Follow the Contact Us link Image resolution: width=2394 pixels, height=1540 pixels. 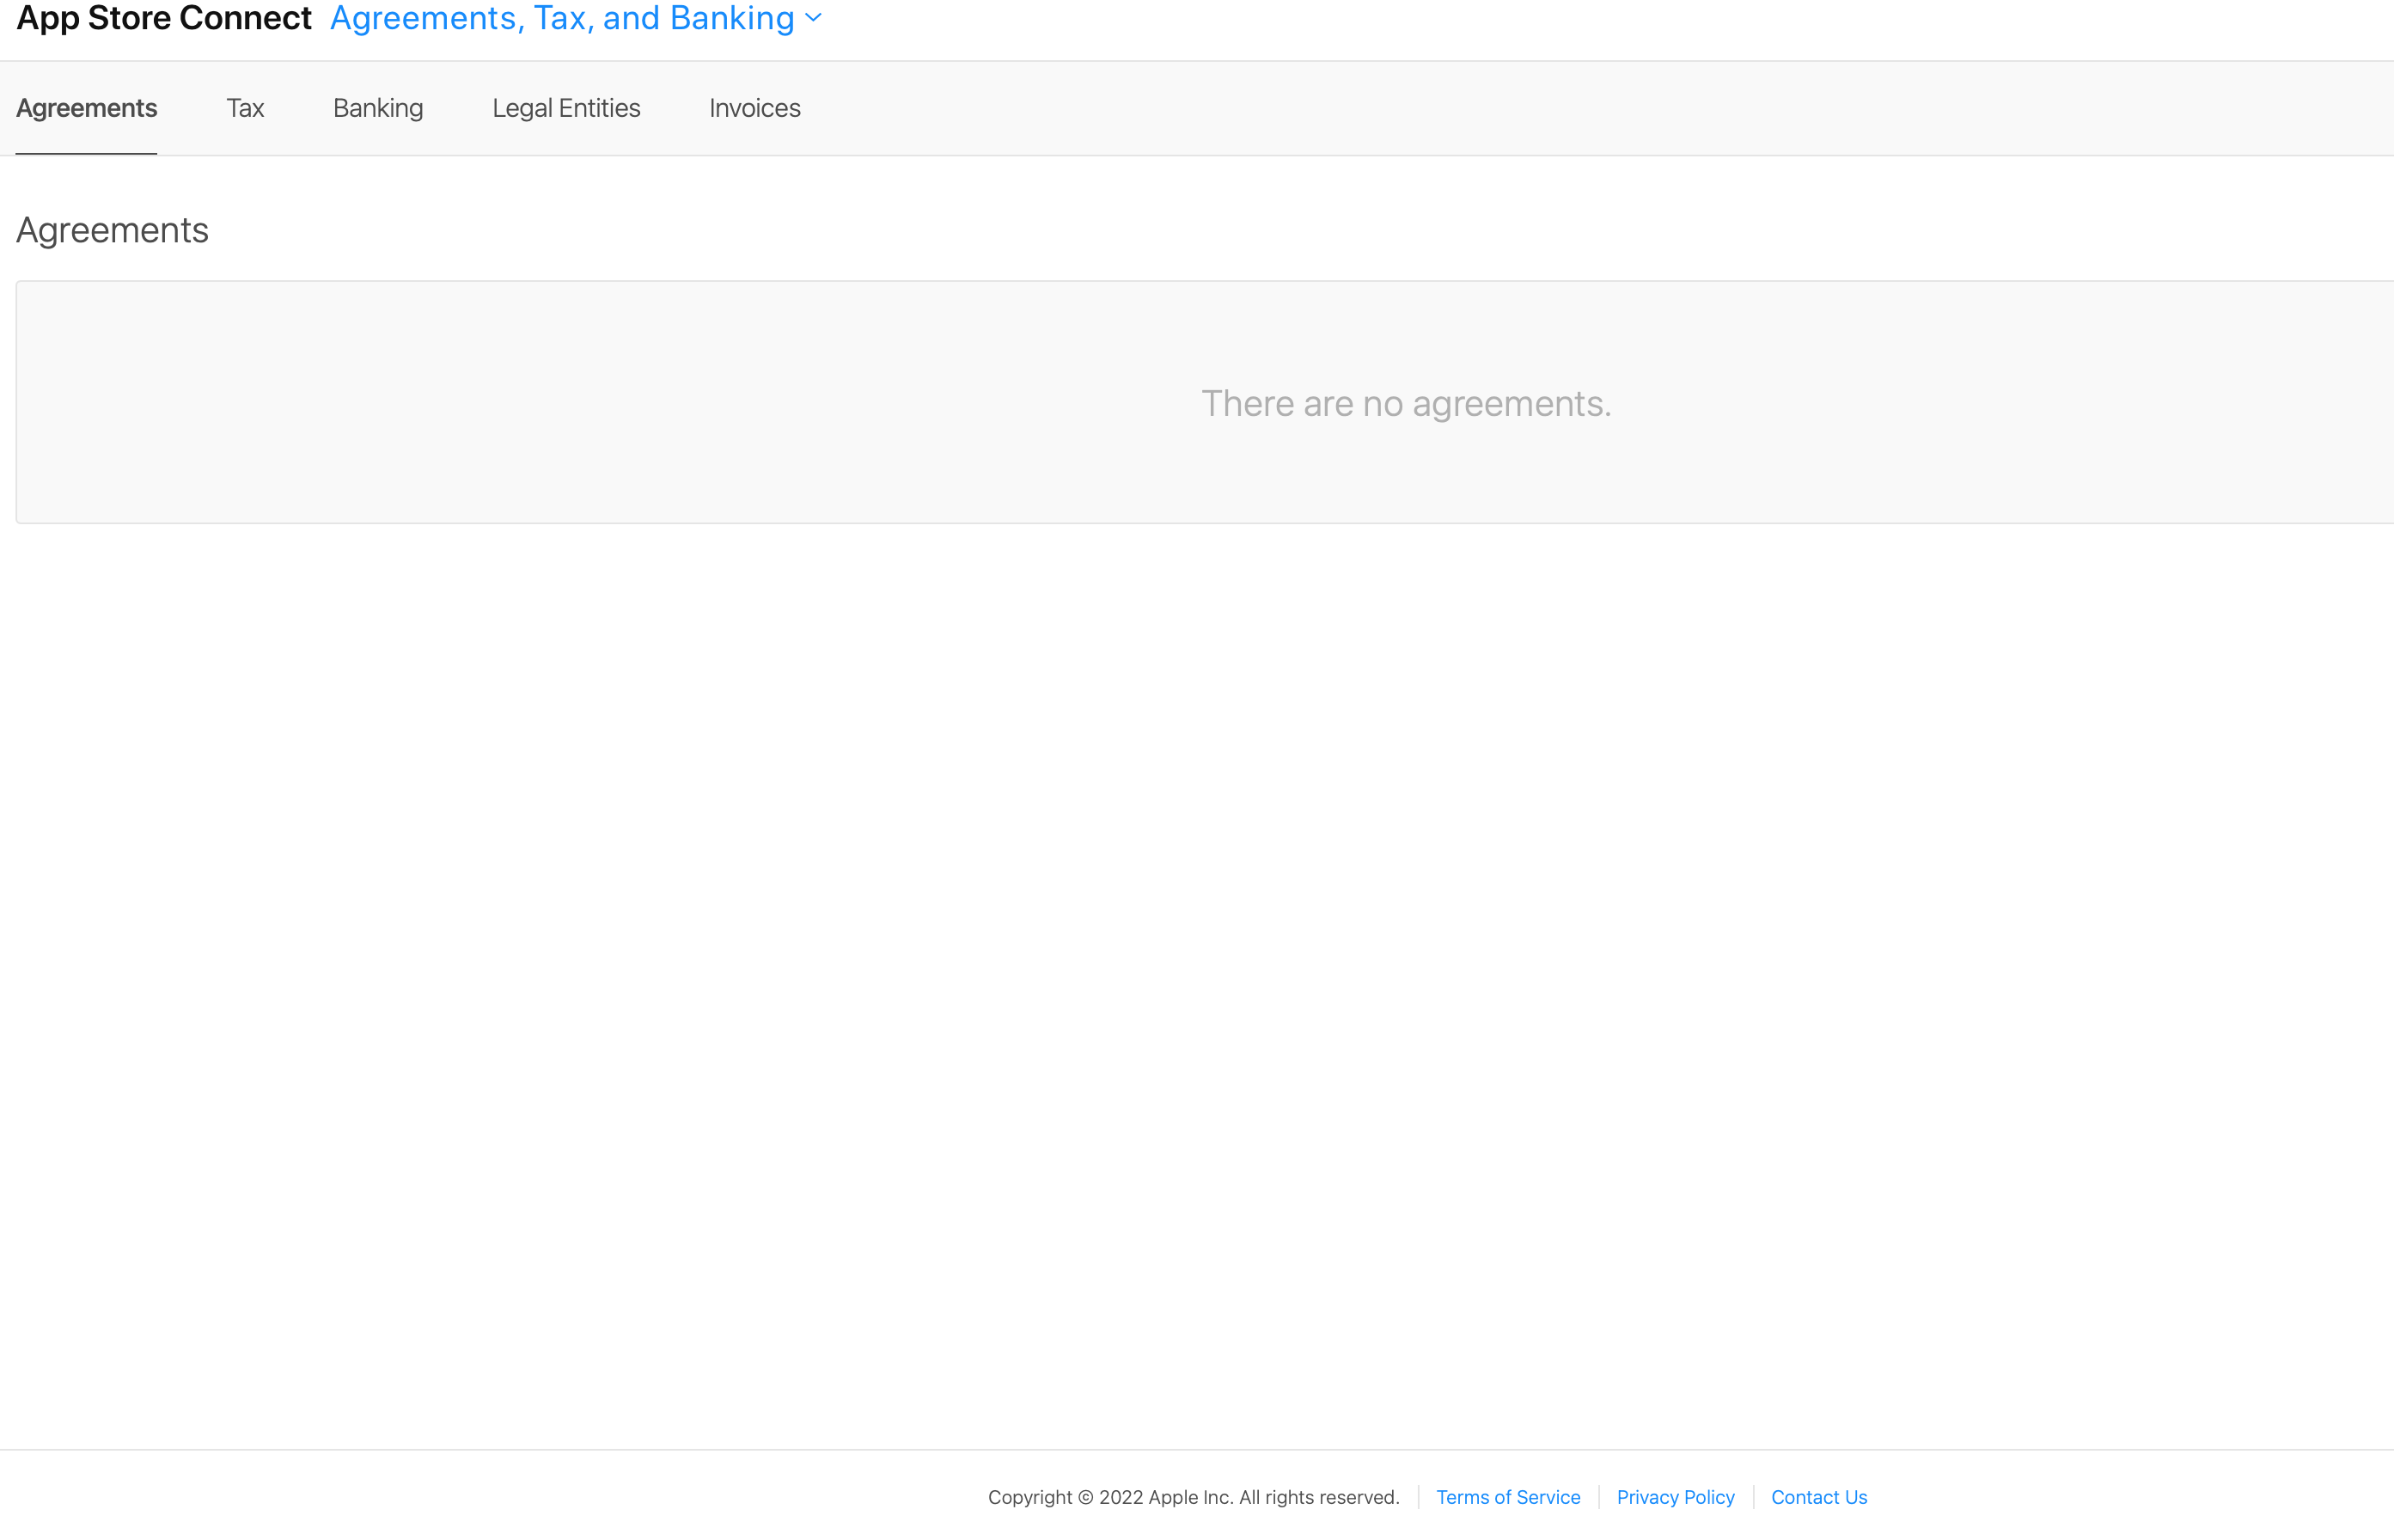click(x=1819, y=1497)
